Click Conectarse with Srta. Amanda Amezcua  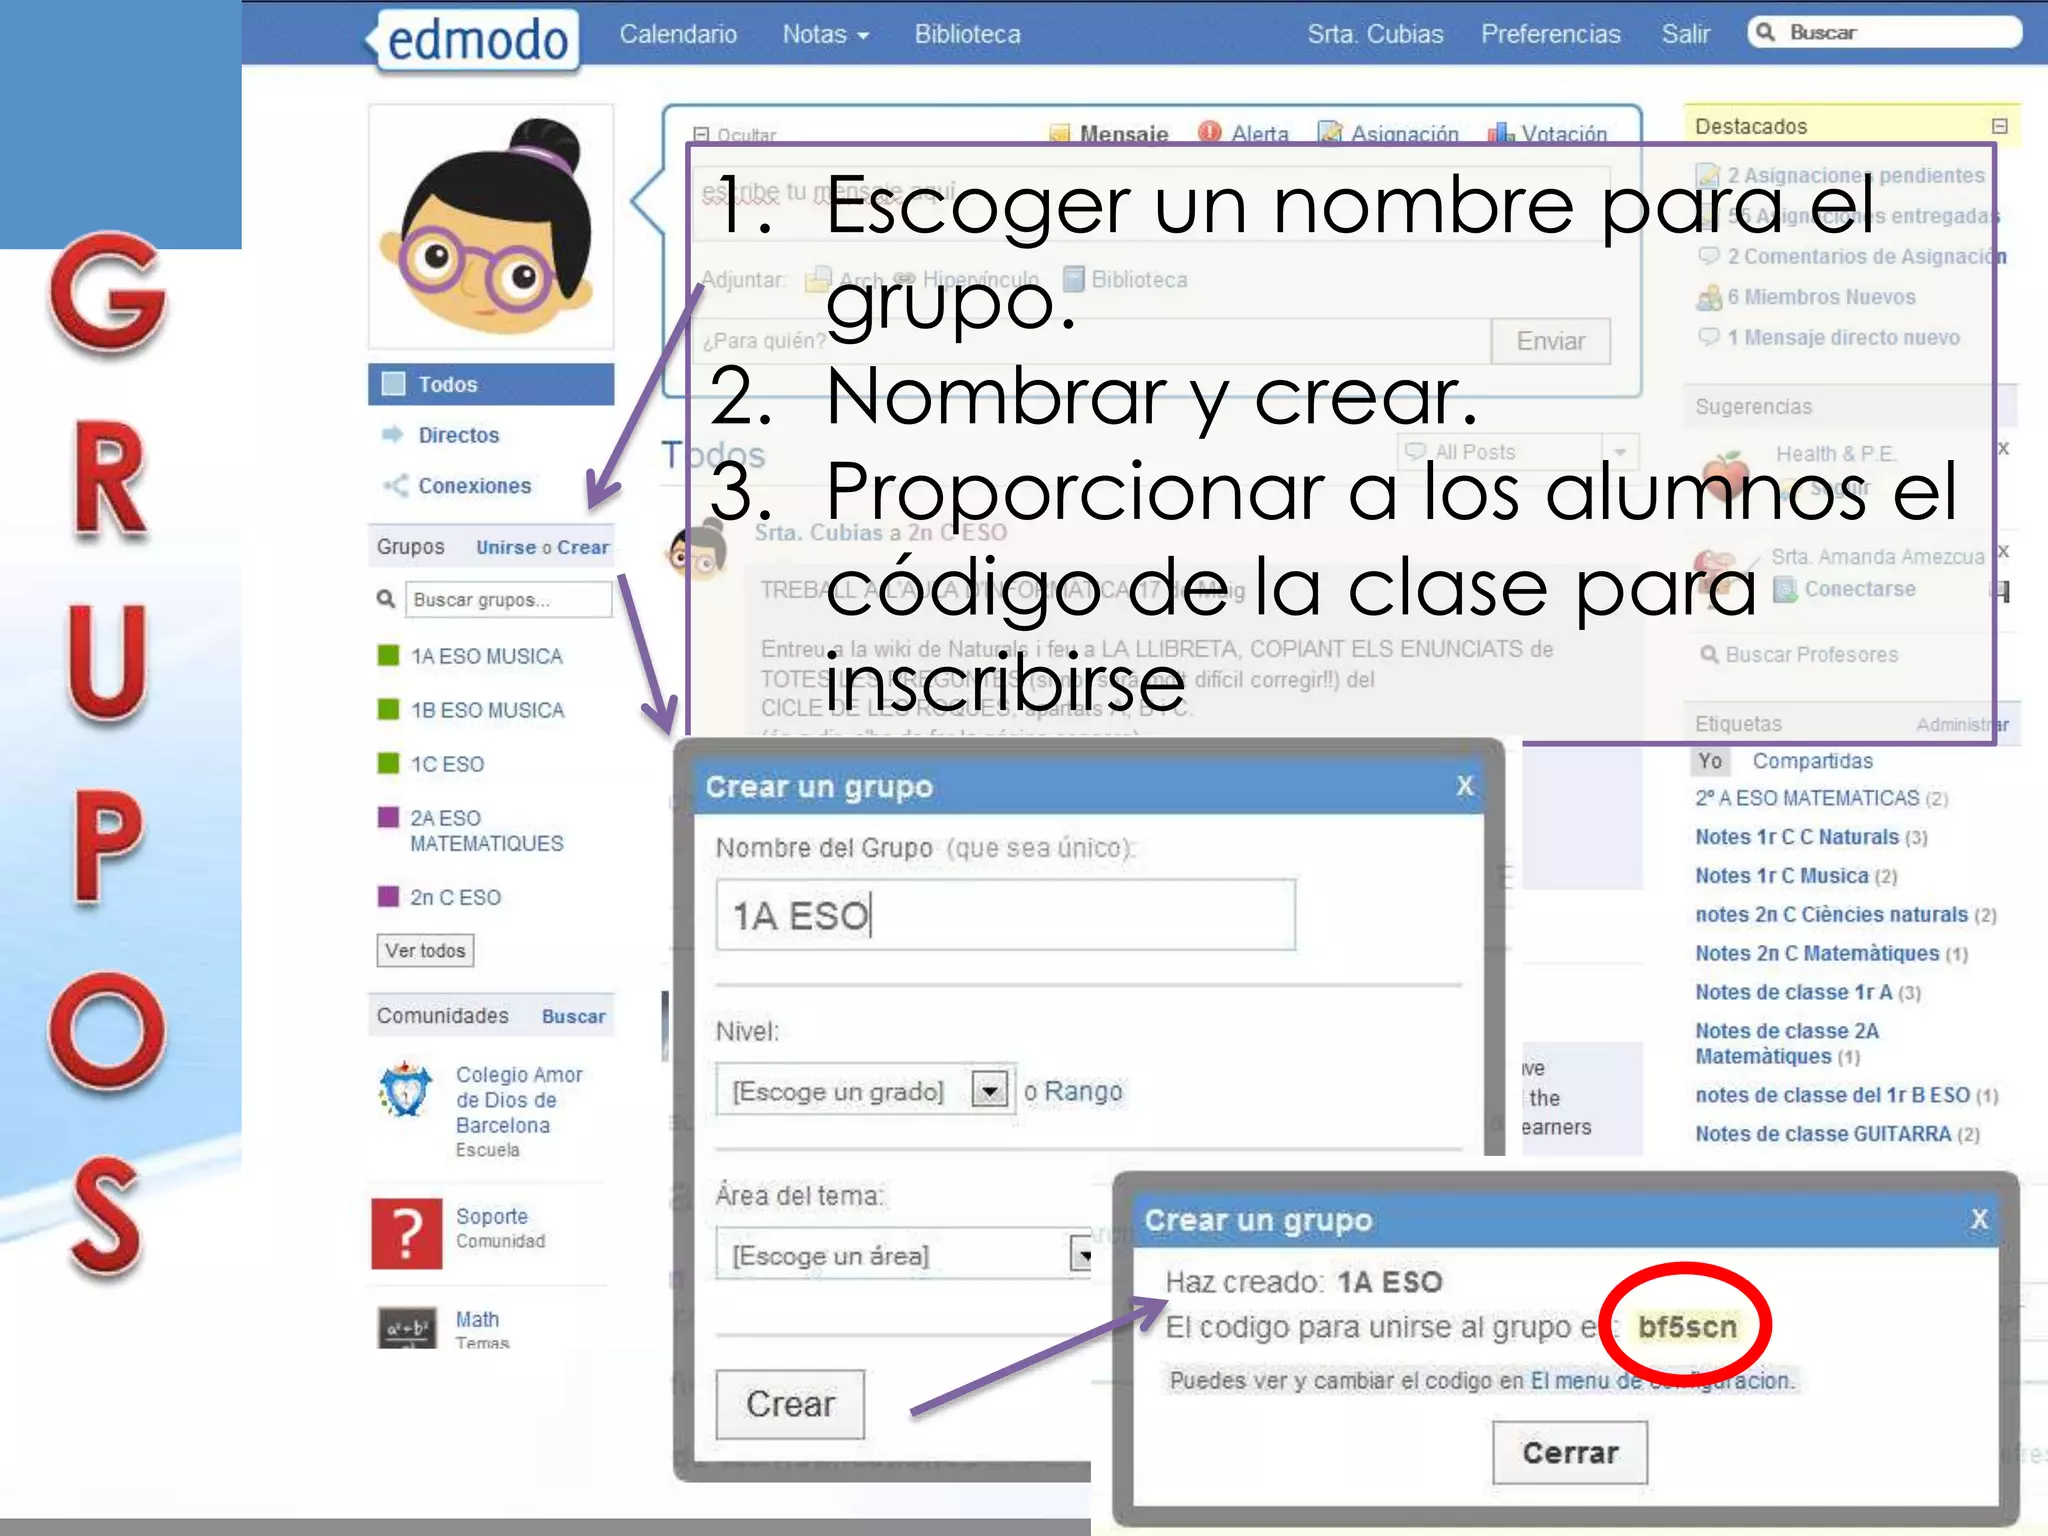click(x=1859, y=590)
